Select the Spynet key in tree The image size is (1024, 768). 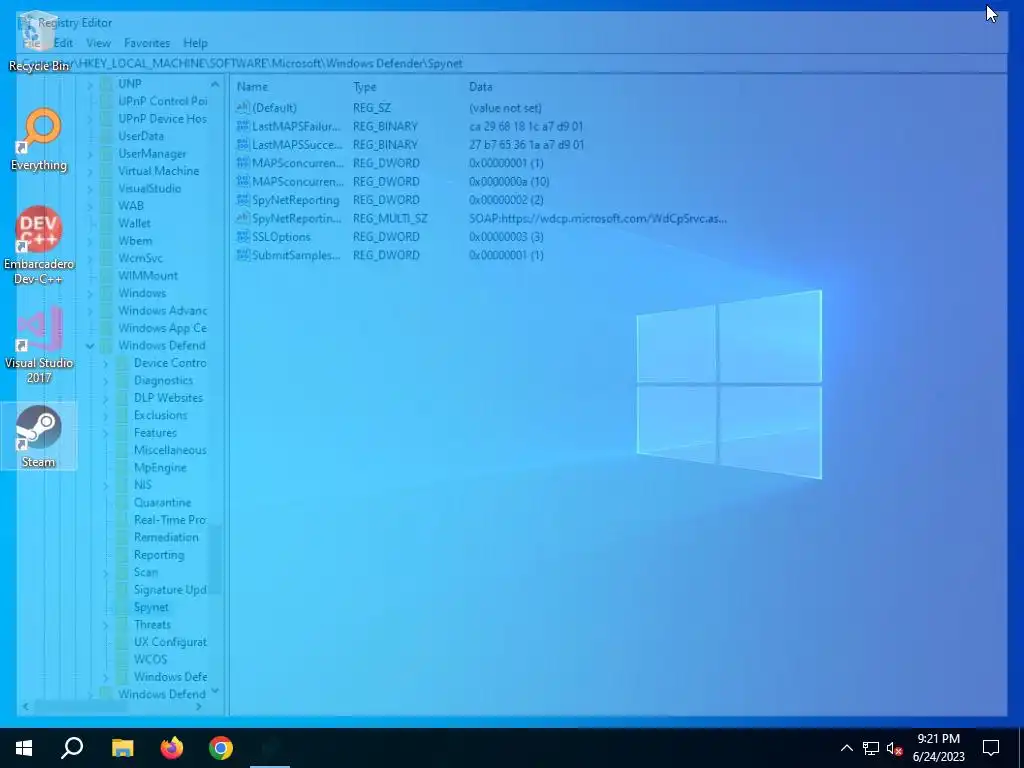coord(152,607)
